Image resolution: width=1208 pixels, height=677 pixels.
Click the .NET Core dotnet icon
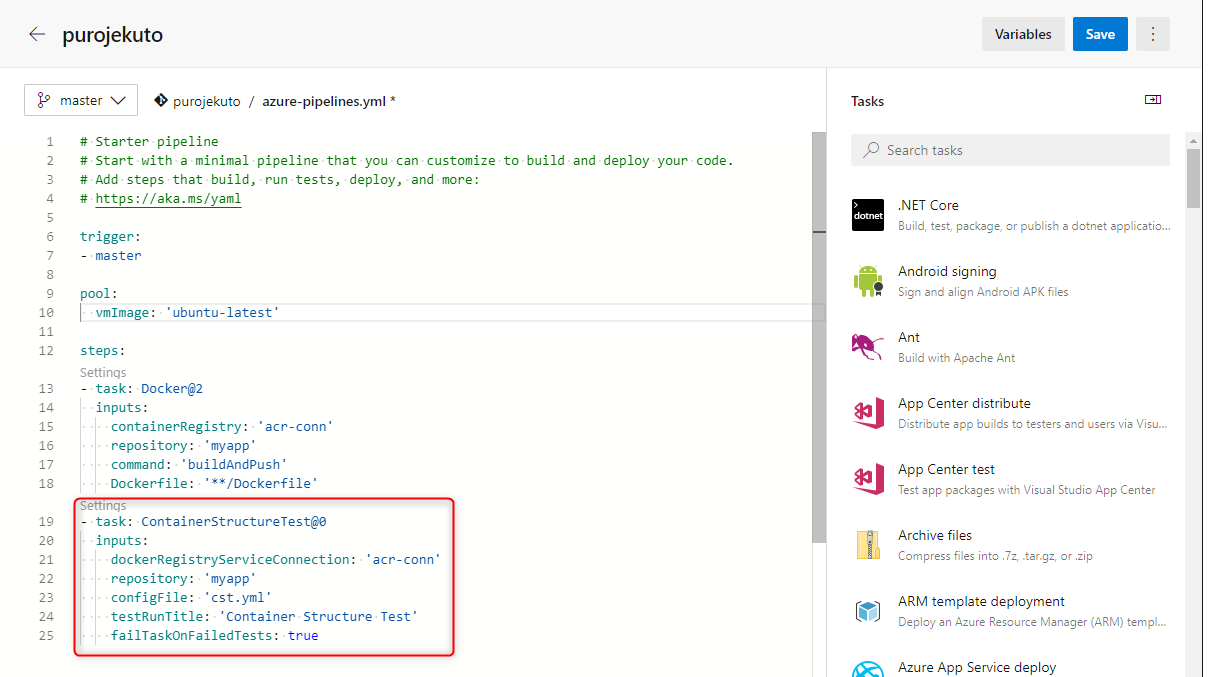pos(868,215)
